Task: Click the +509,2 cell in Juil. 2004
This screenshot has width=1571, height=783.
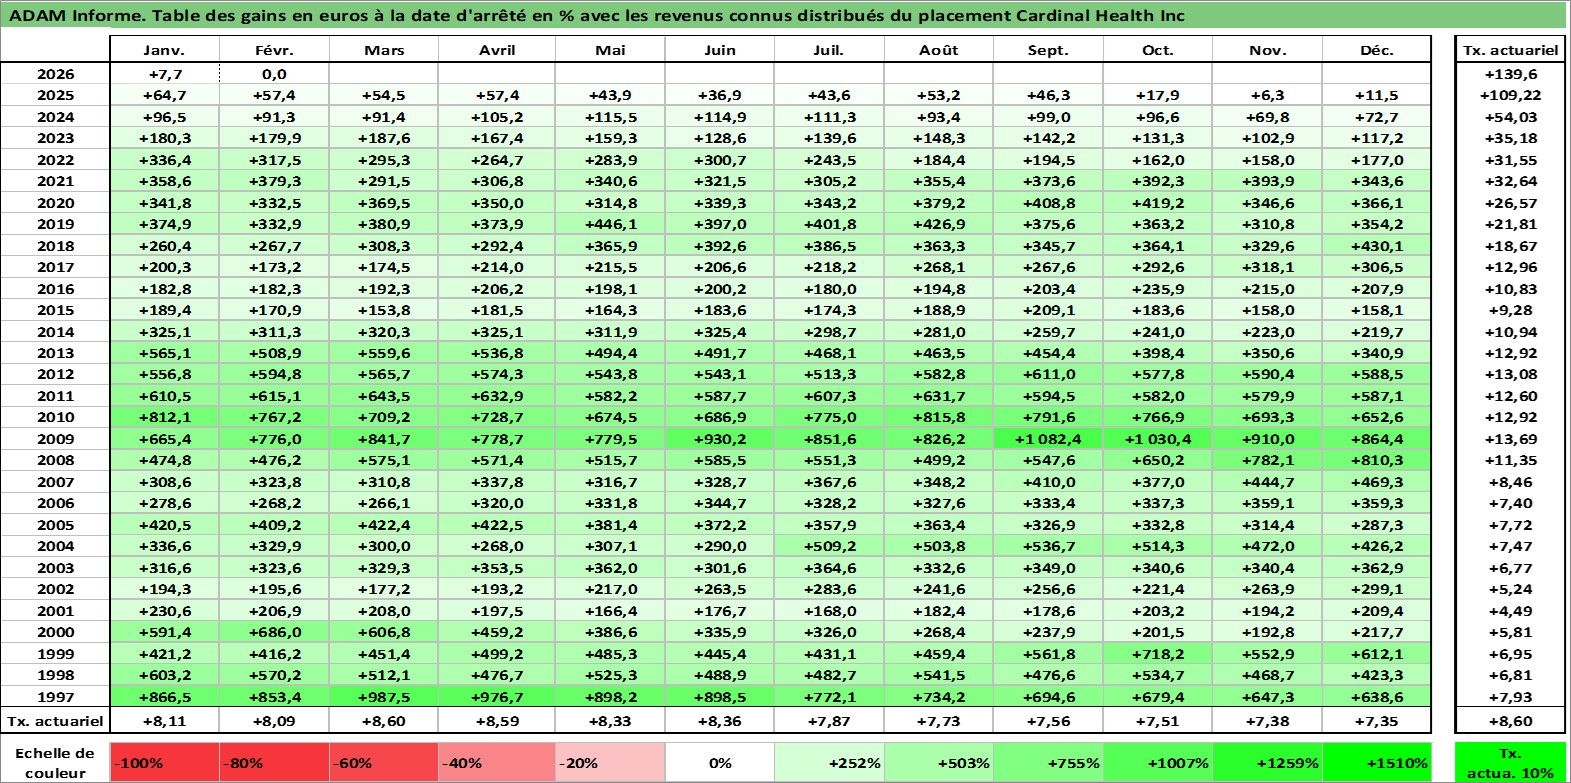Action: 829,546
